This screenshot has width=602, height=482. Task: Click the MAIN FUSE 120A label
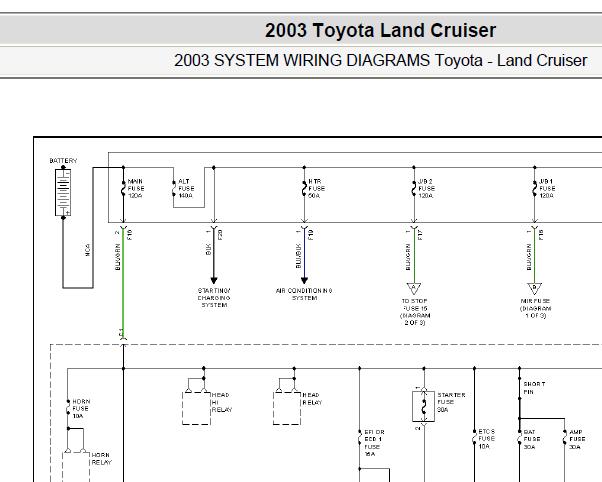pyautogui.click(x=136, y=188)
